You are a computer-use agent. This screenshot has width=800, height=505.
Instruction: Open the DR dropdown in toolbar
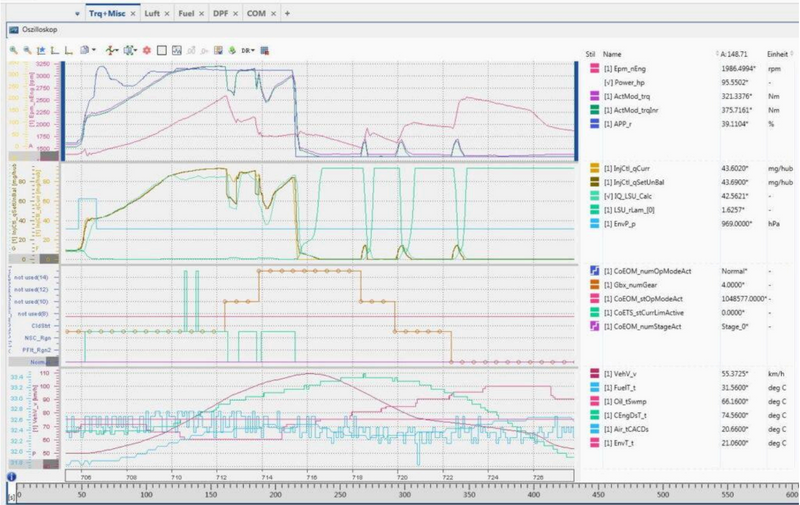pos(247,49)
